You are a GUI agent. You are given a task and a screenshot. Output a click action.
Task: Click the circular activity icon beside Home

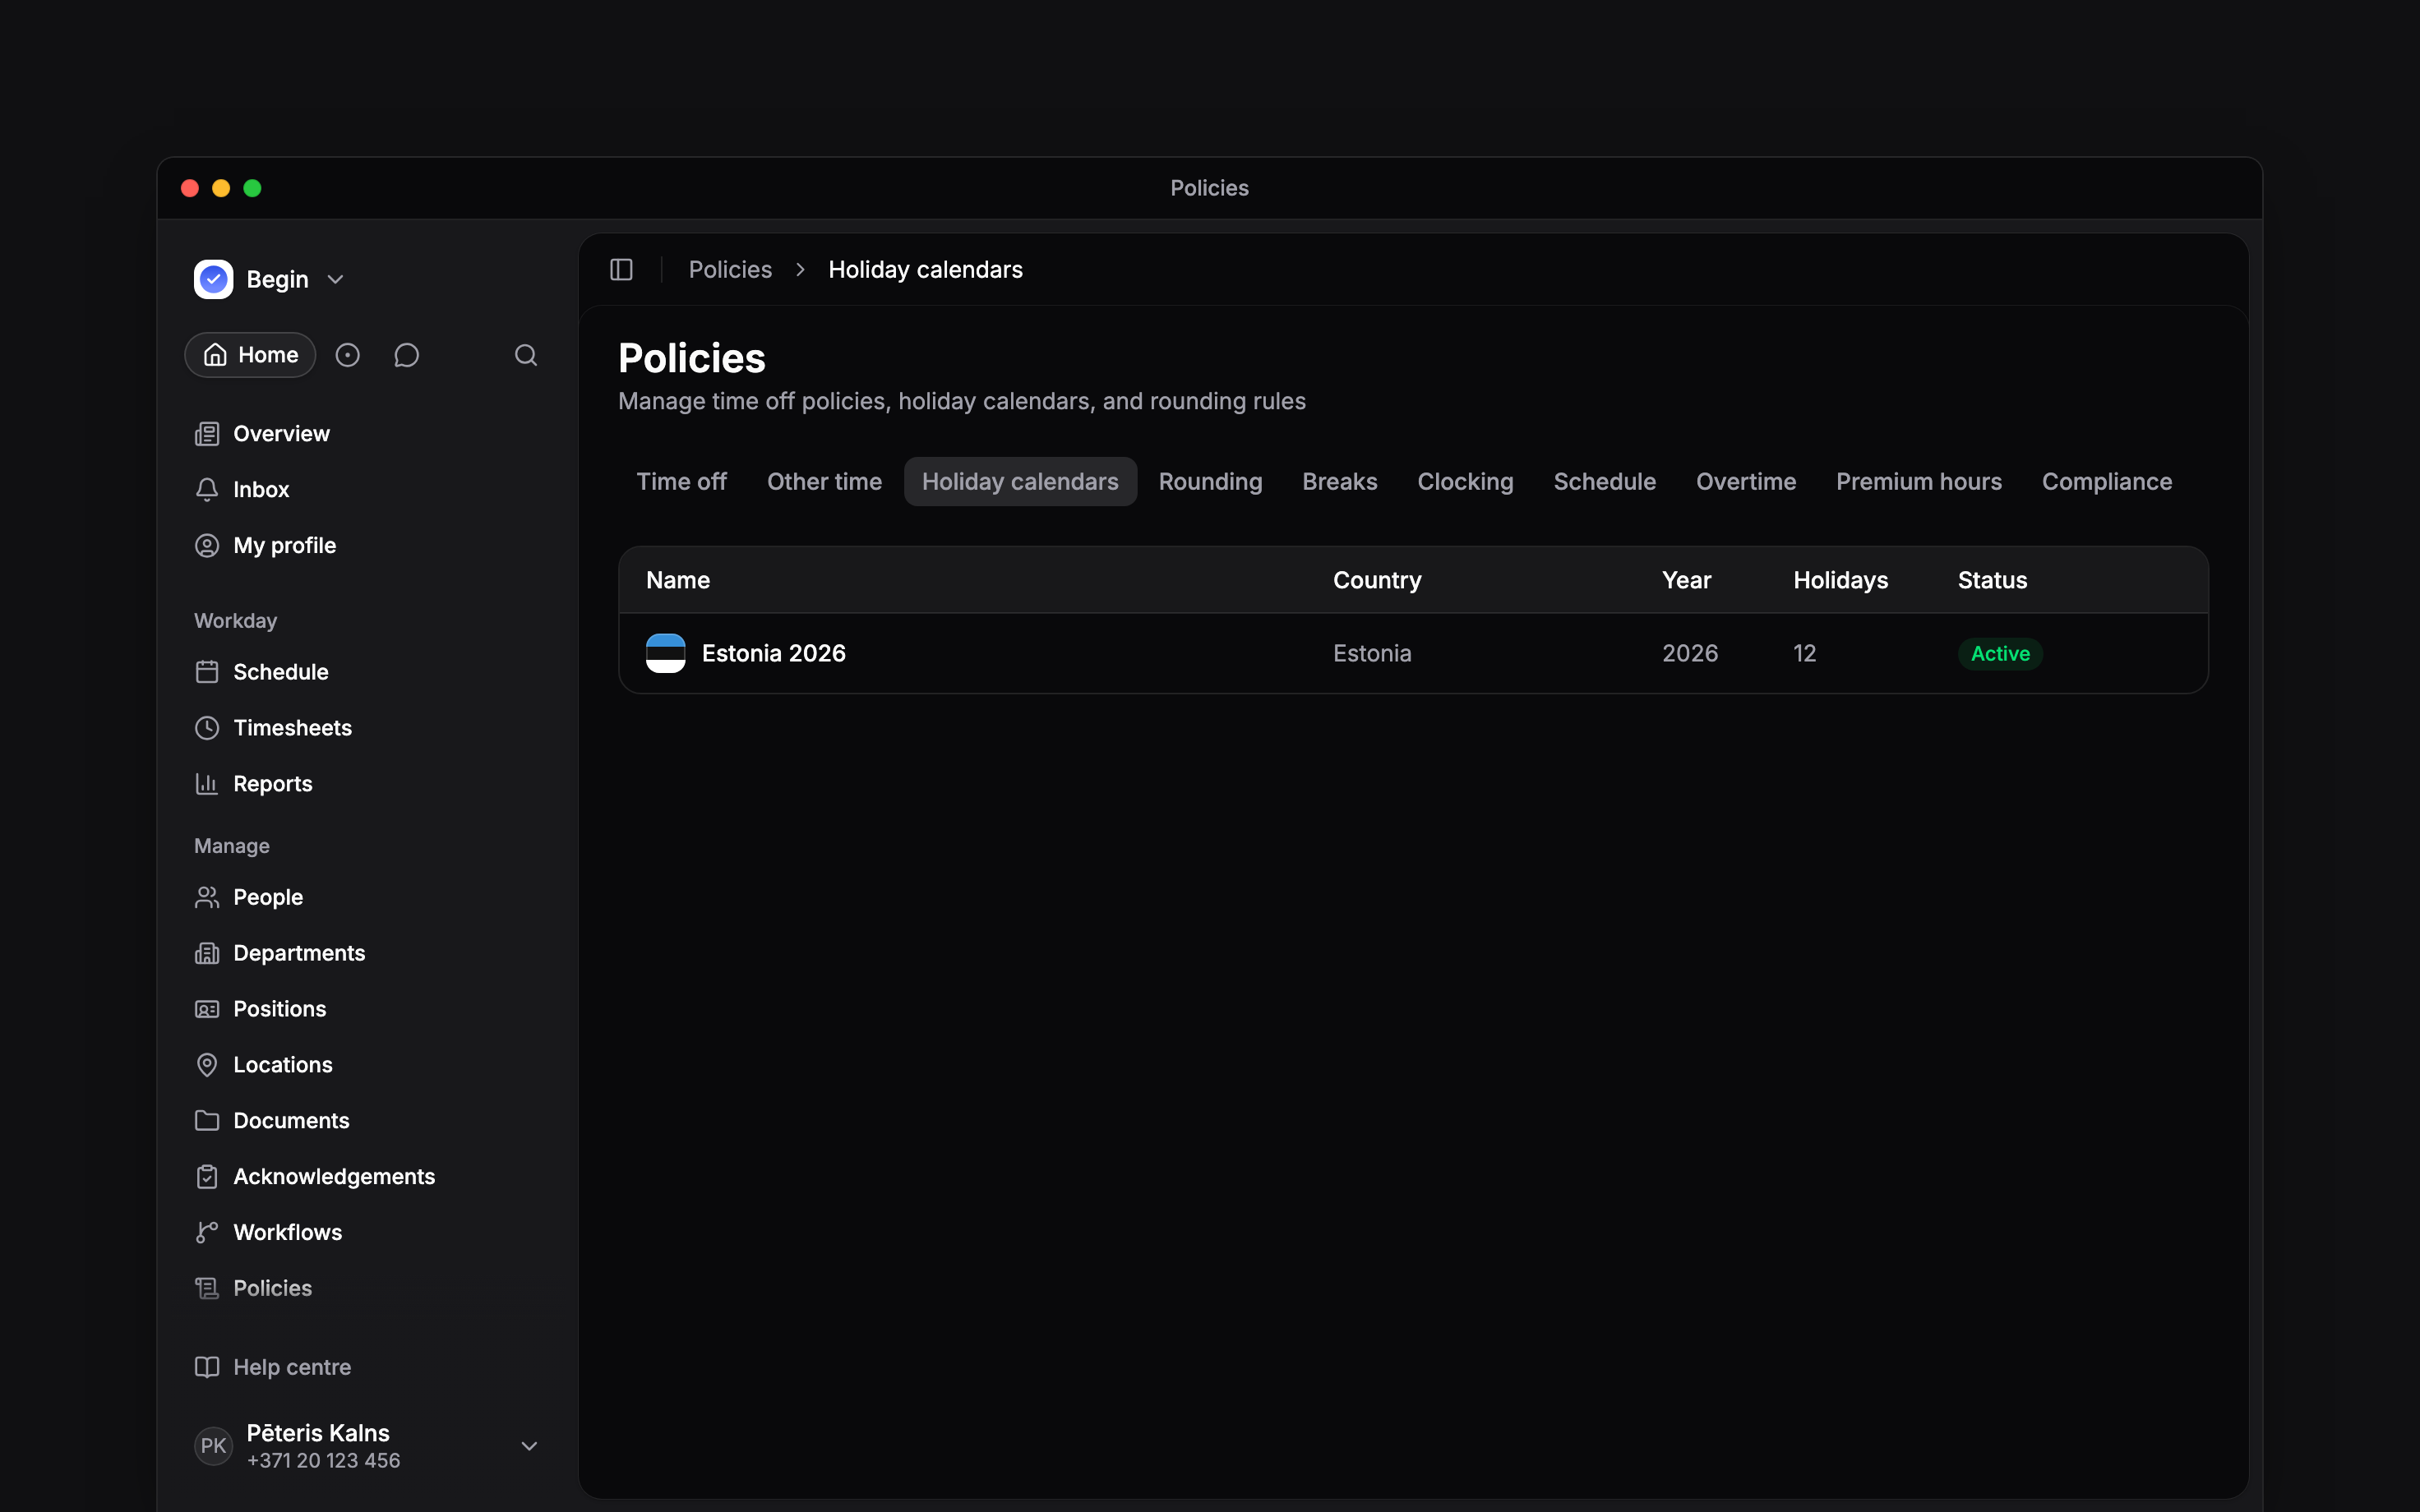pyautogui.click(x=347, y=355)
